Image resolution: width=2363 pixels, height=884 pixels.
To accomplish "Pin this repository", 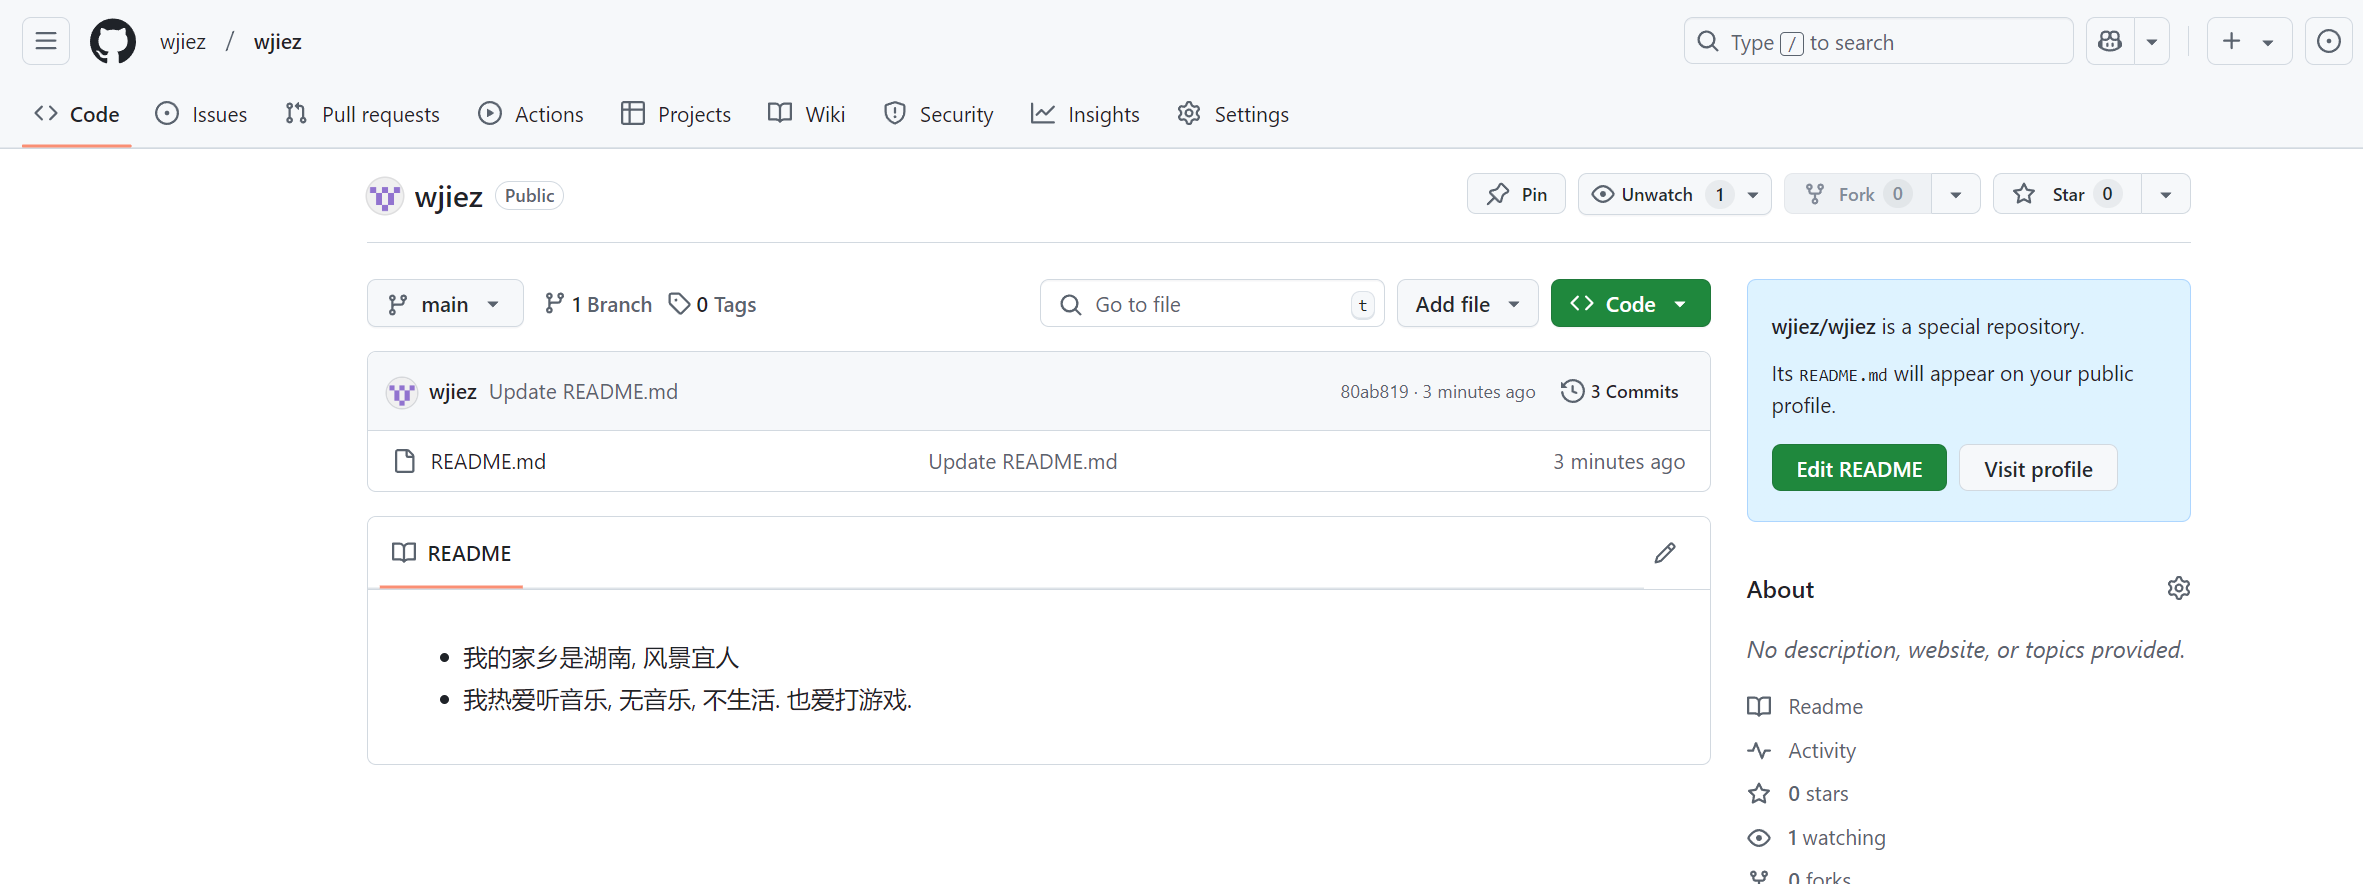I will [x=1516, y=194].
